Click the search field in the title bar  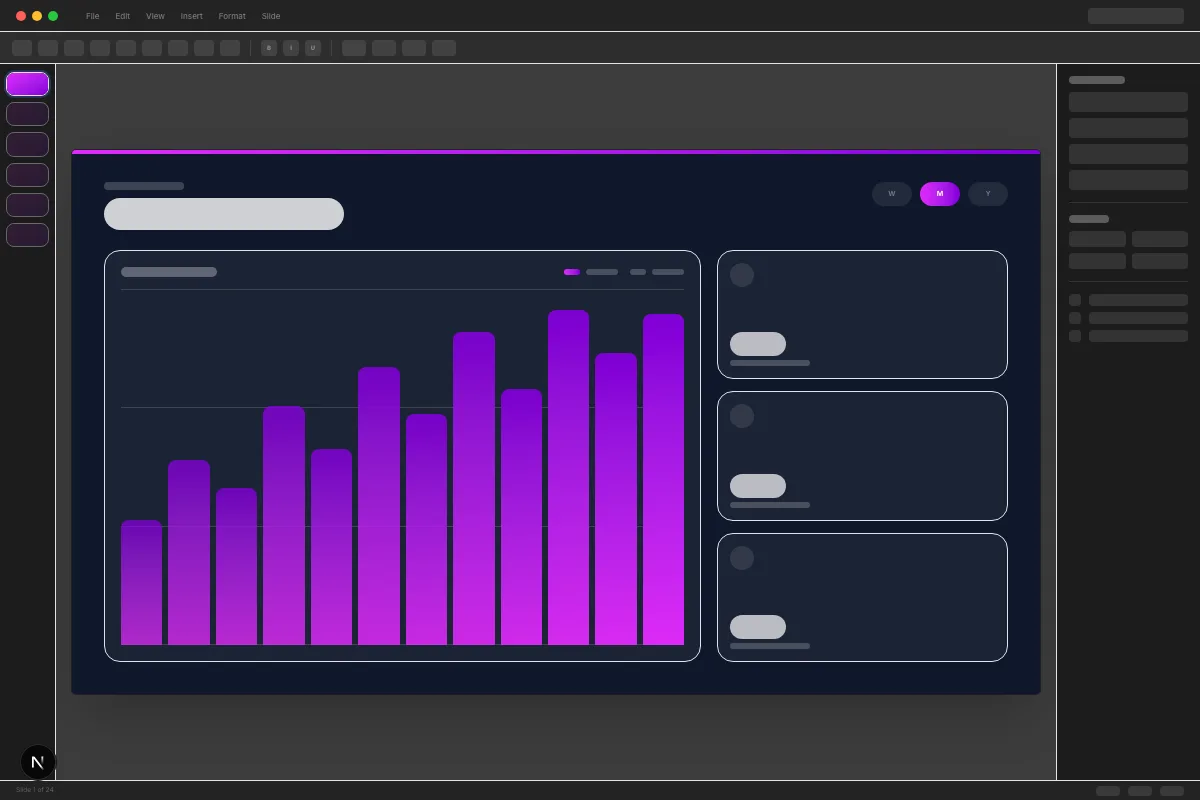[1136, 16]
